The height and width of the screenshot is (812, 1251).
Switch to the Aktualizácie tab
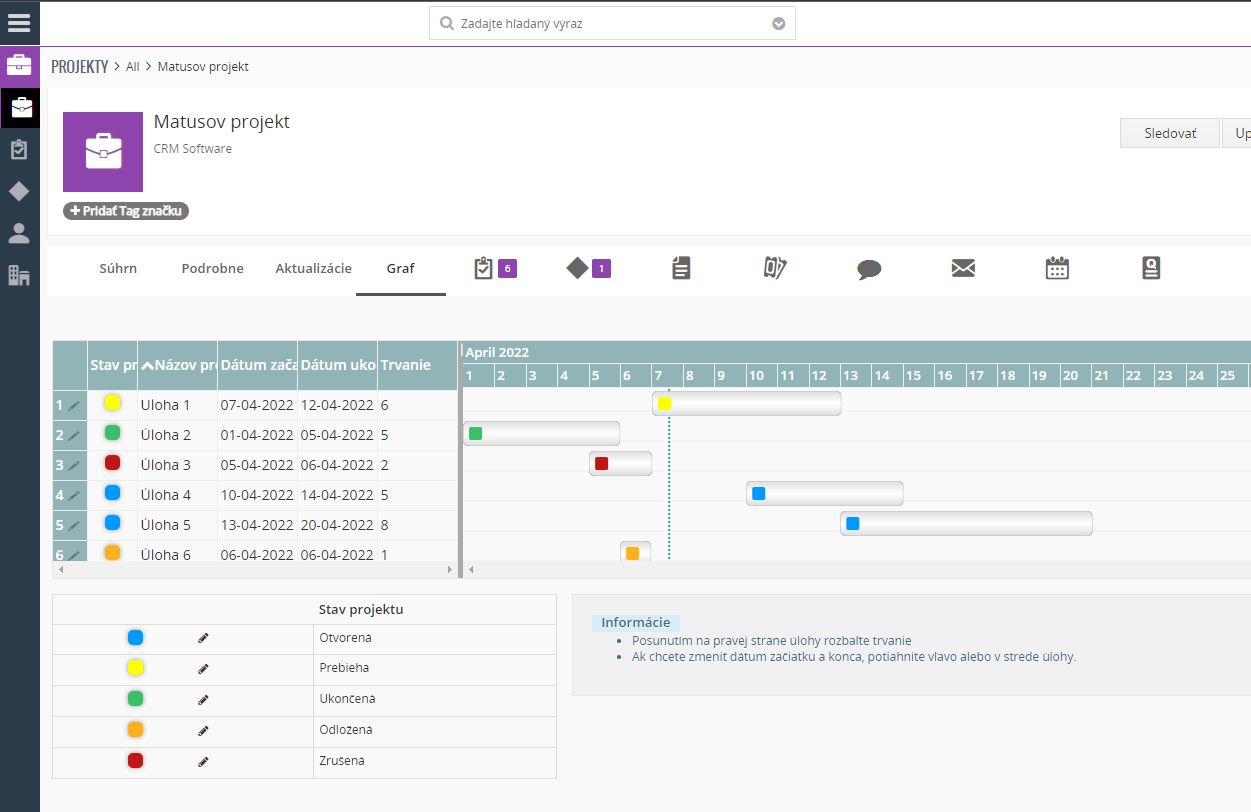coord(314,269)
